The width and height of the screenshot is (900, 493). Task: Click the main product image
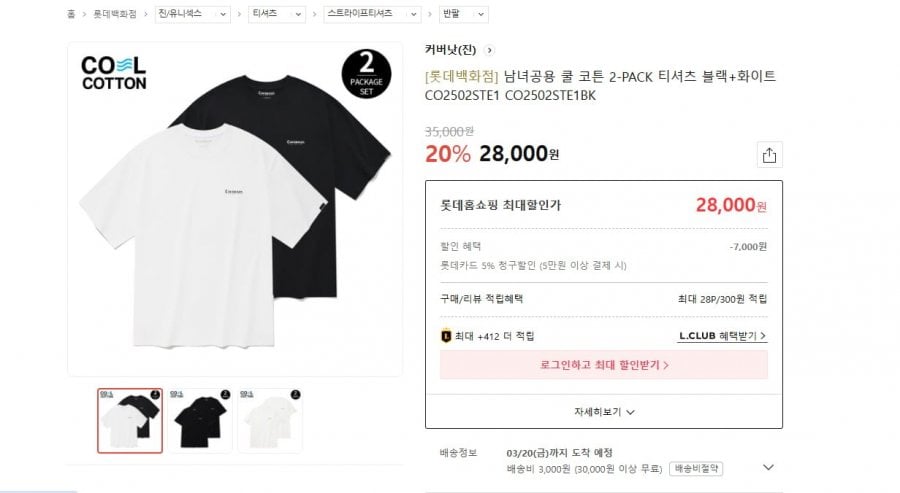pyautogui.click(x=235, y=209)
